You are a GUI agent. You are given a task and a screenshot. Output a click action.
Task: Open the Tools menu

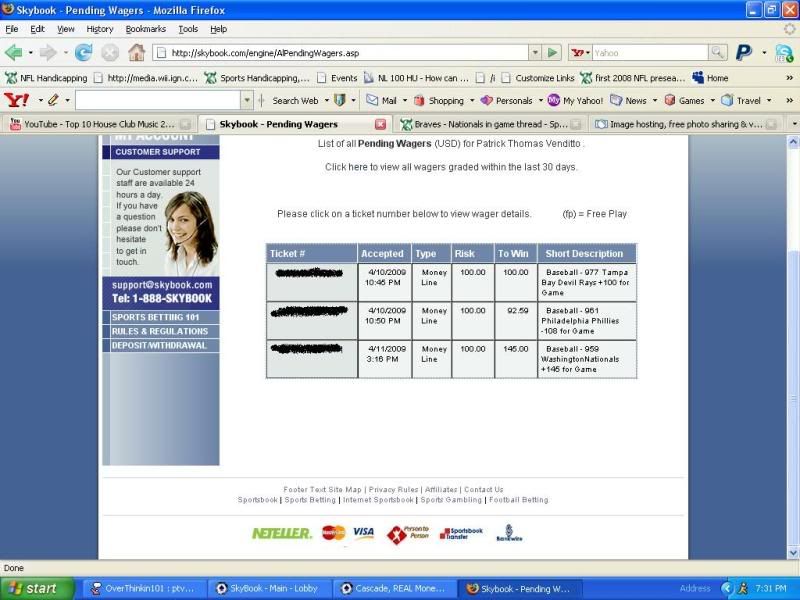pyautogui.click(x=188, y=29)
